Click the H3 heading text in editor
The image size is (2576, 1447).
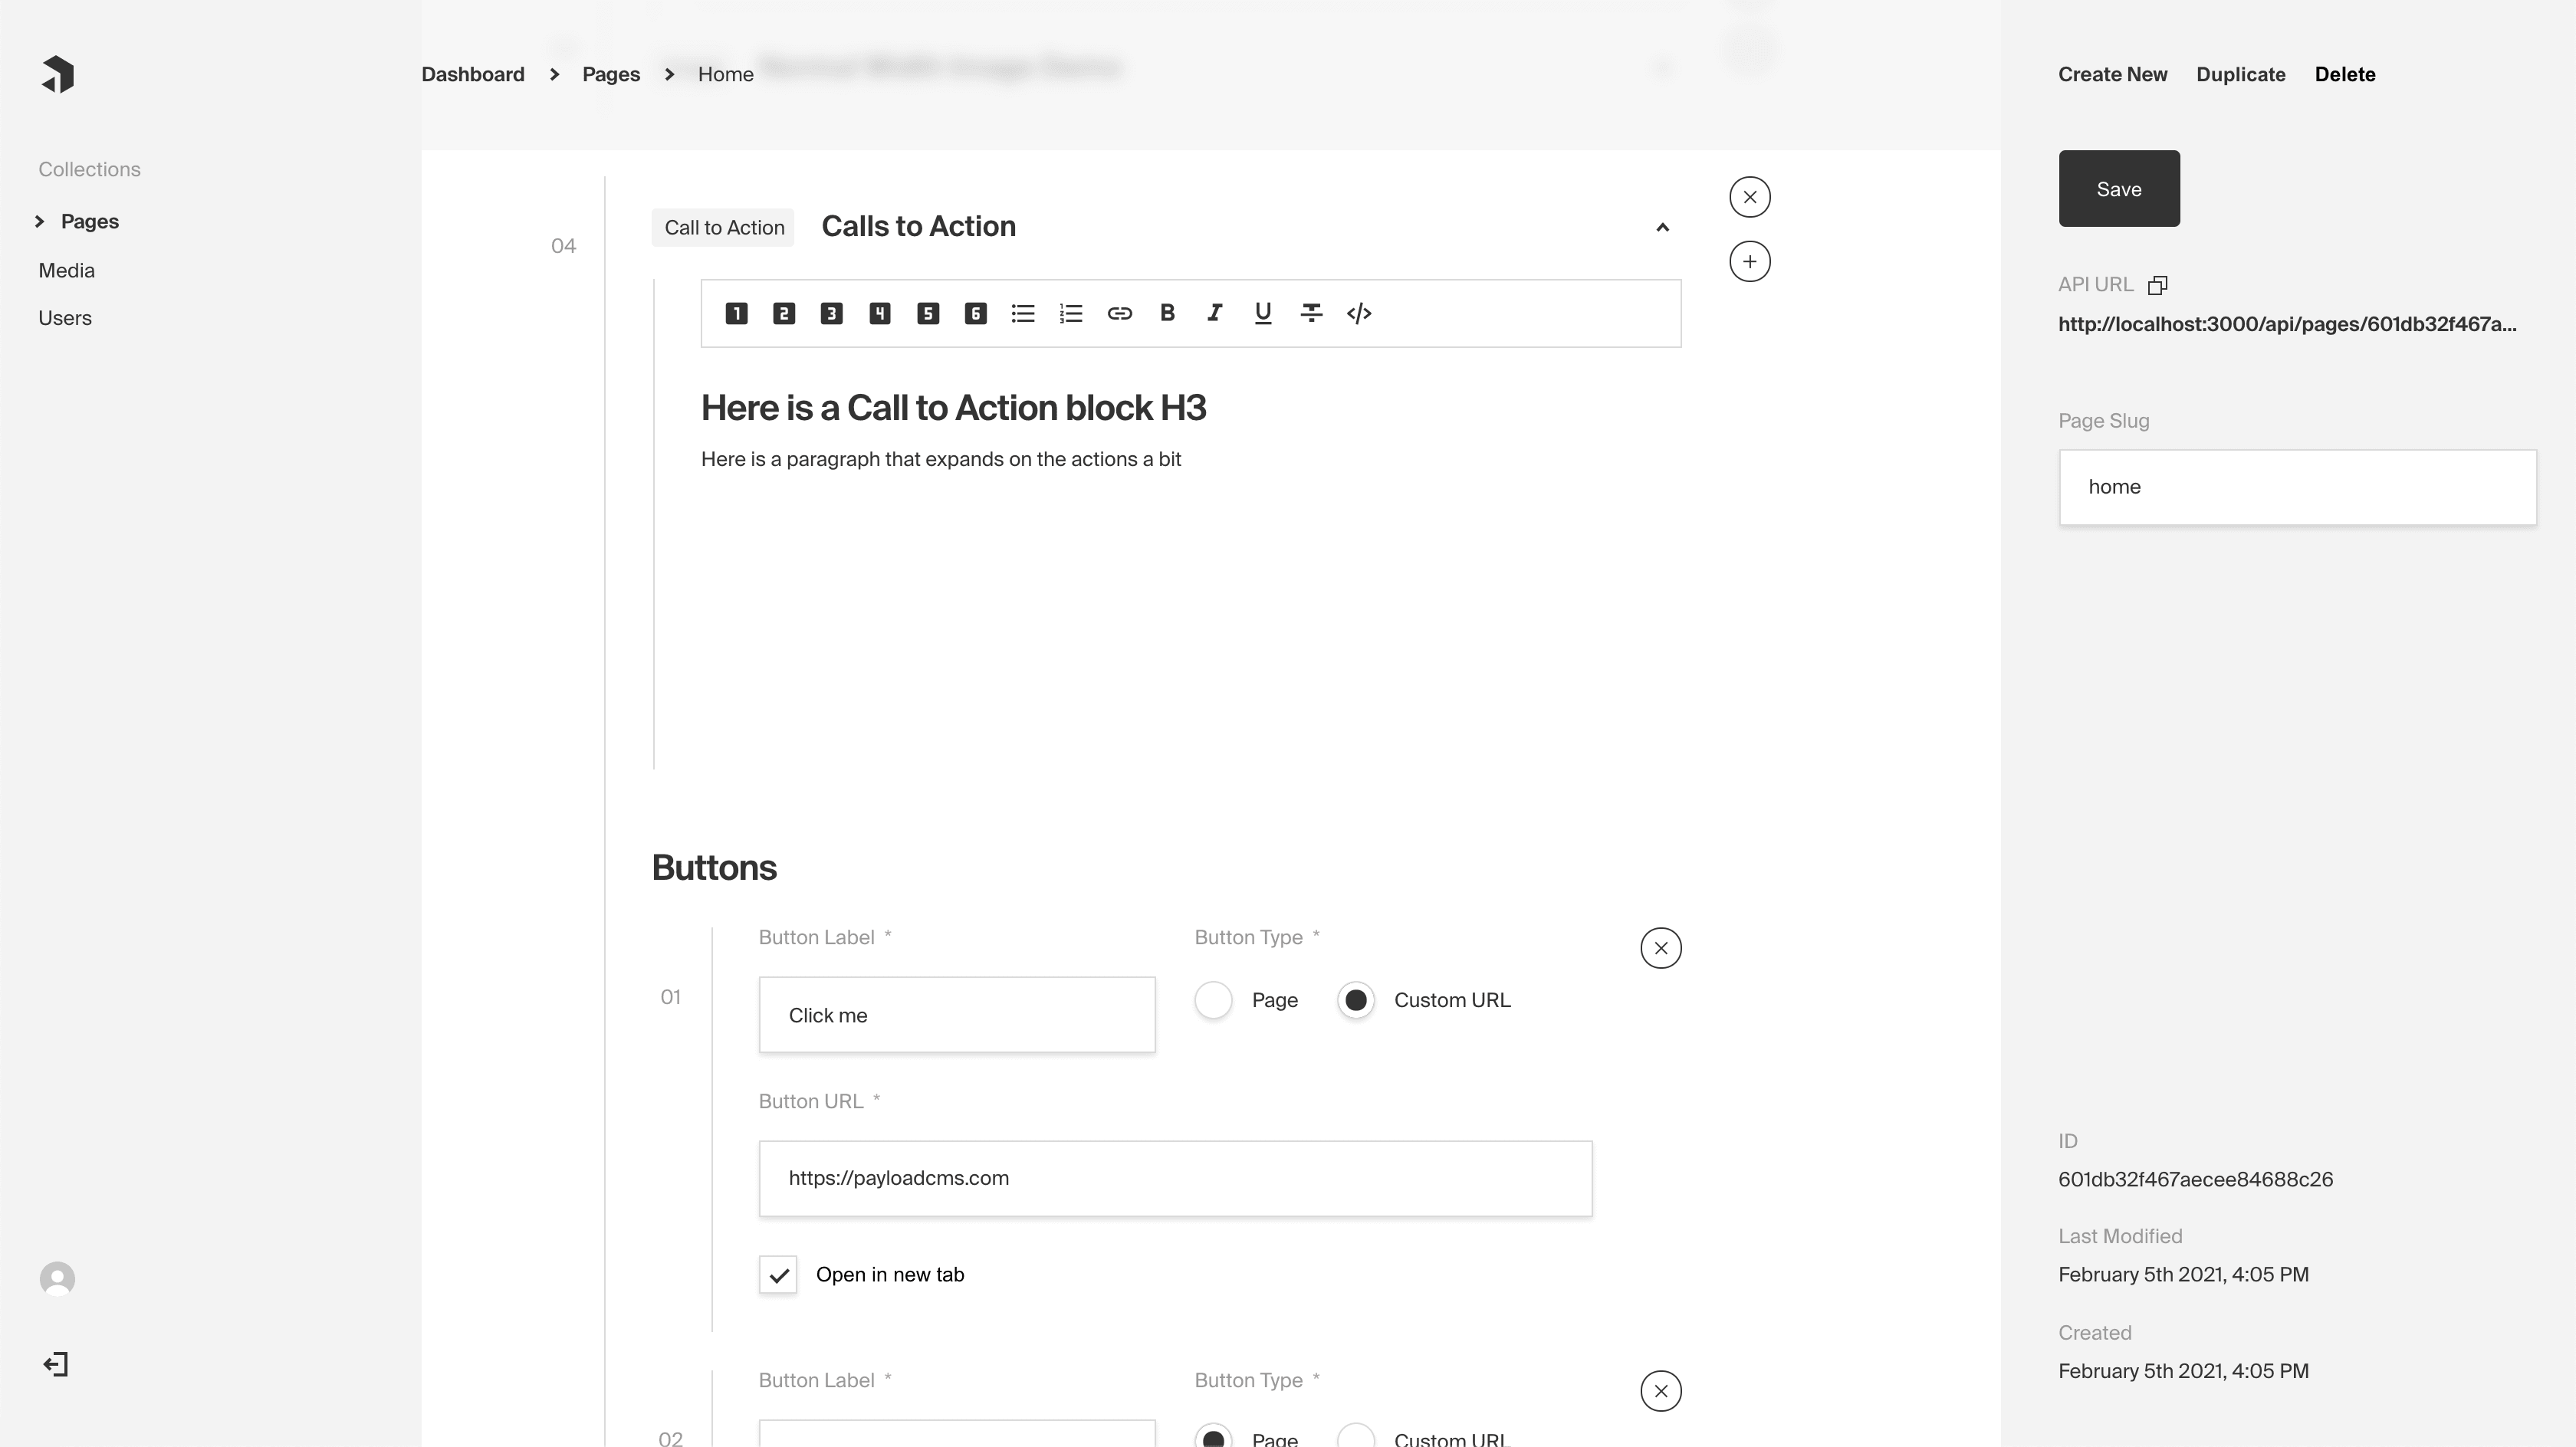click(953, 408)
